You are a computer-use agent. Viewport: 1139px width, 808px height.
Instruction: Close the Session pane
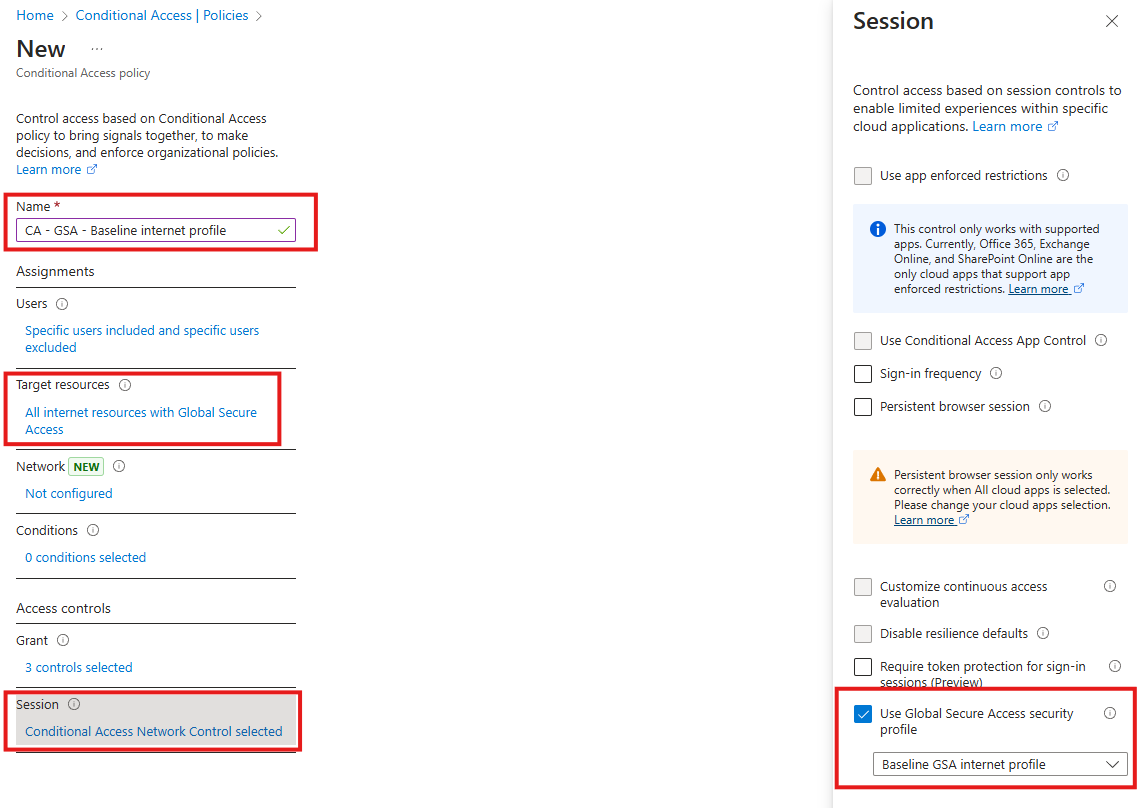point(1111,20)
